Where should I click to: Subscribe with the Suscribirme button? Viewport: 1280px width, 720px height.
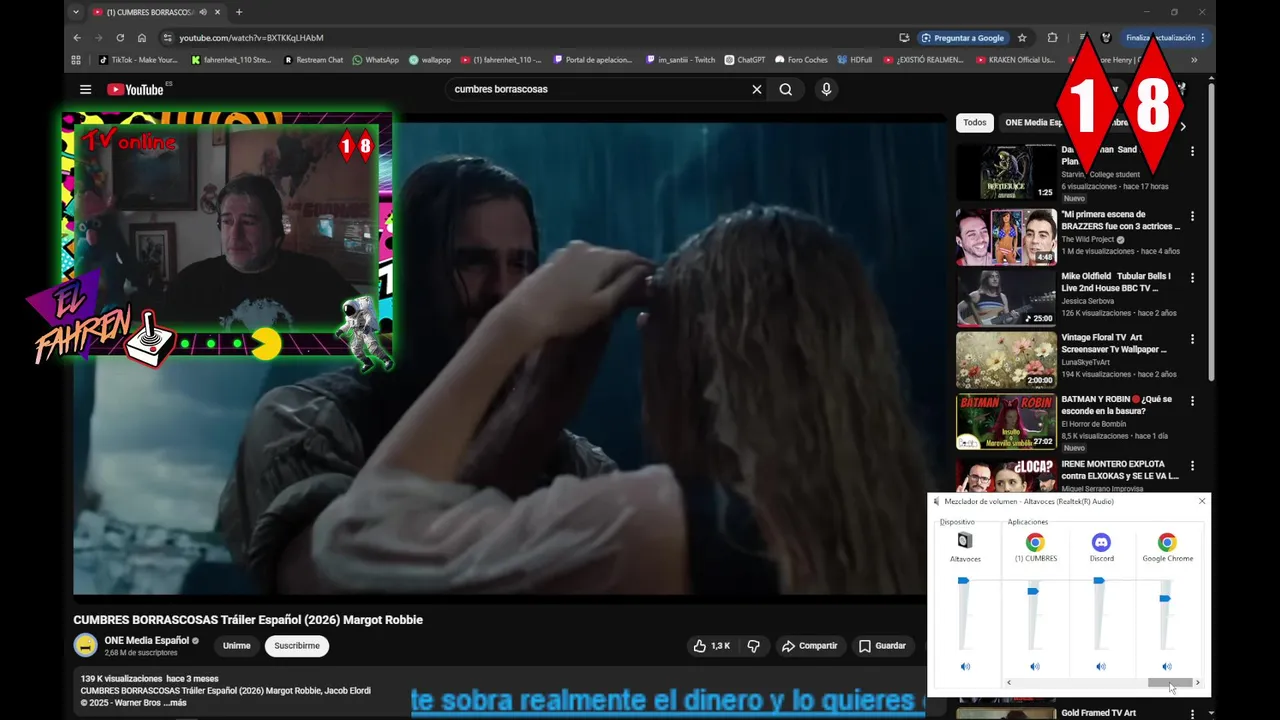pyautogui.click(x=297, y=646)
